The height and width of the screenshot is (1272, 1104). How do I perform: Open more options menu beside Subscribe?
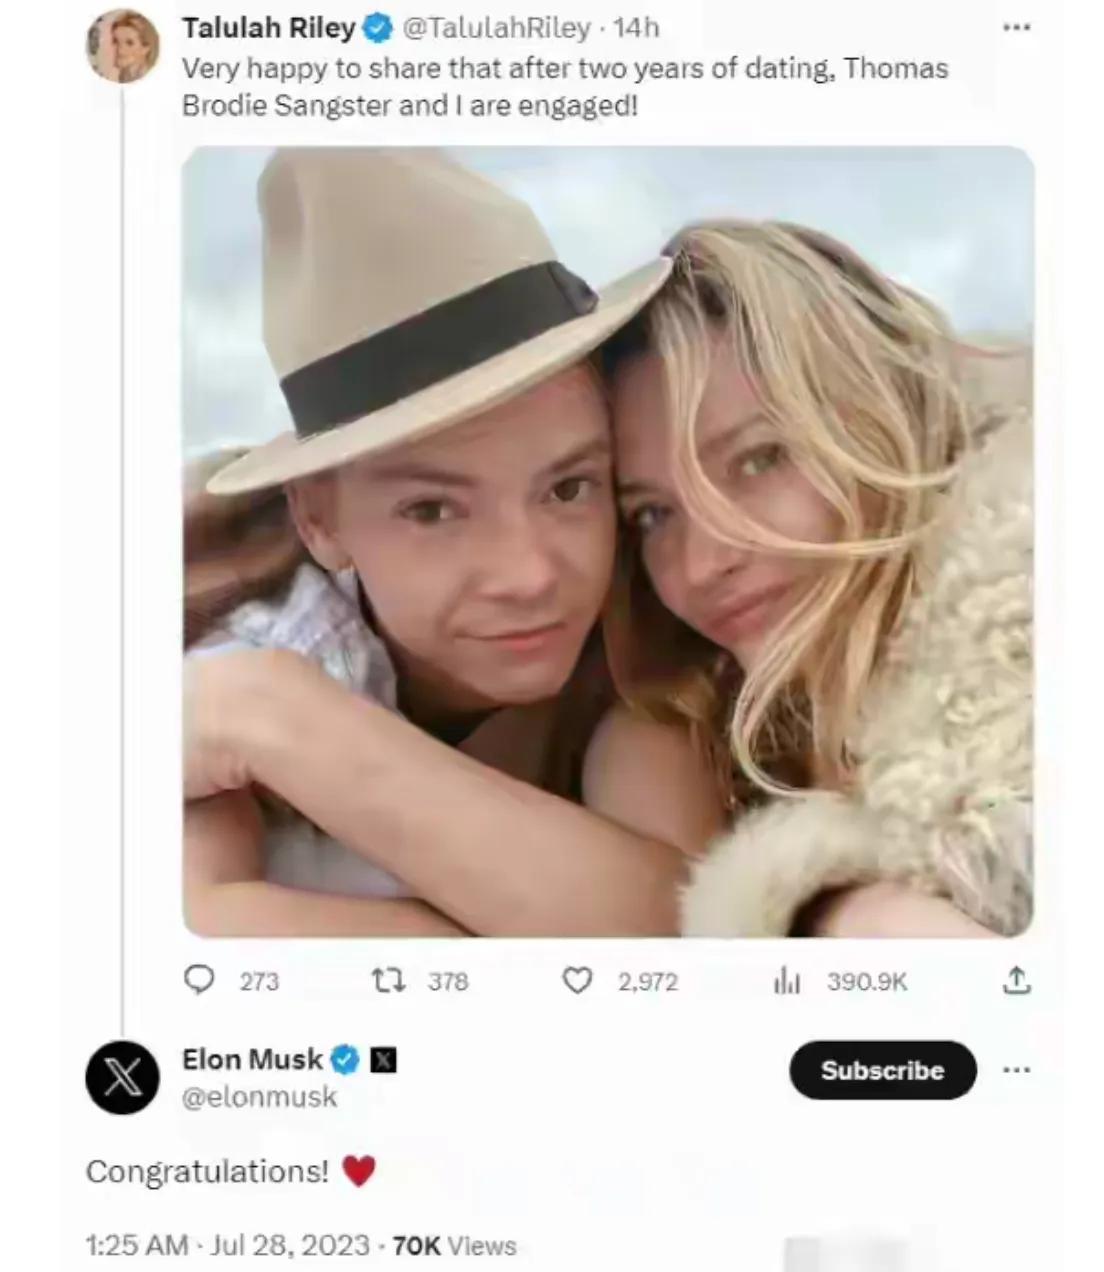[1016, 1070]
